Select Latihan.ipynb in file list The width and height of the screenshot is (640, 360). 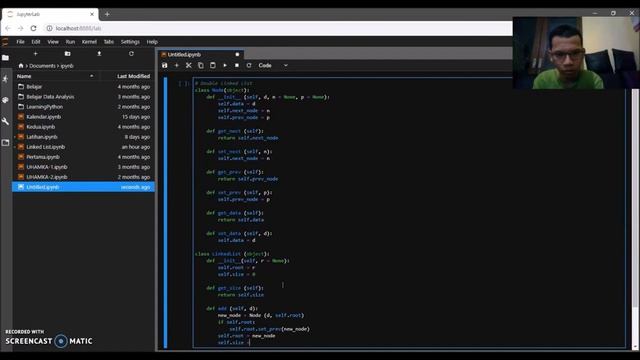pos(83,137)
